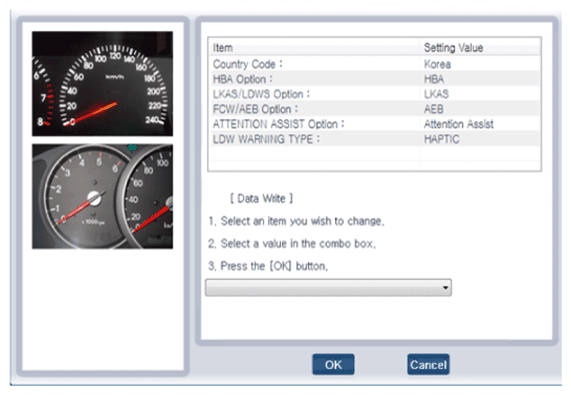Image resolution: width=571 pixels, height=395 pixels.
Task: Click the Item column header
Action: [315, 48]
